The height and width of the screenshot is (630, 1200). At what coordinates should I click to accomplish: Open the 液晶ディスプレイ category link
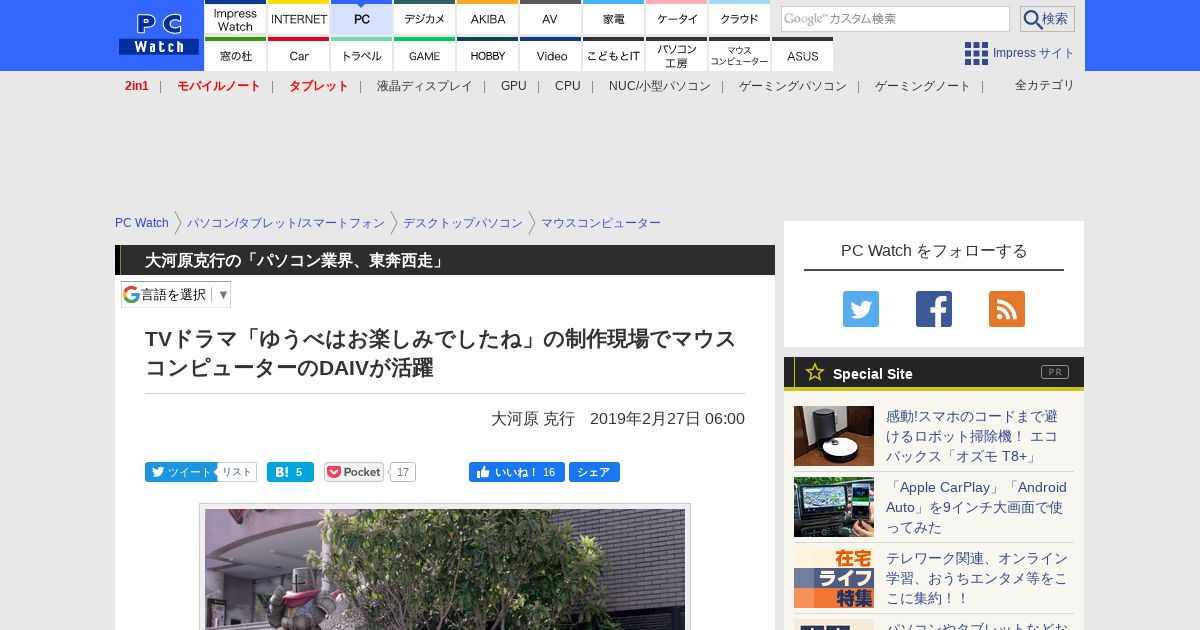point(424,86)
